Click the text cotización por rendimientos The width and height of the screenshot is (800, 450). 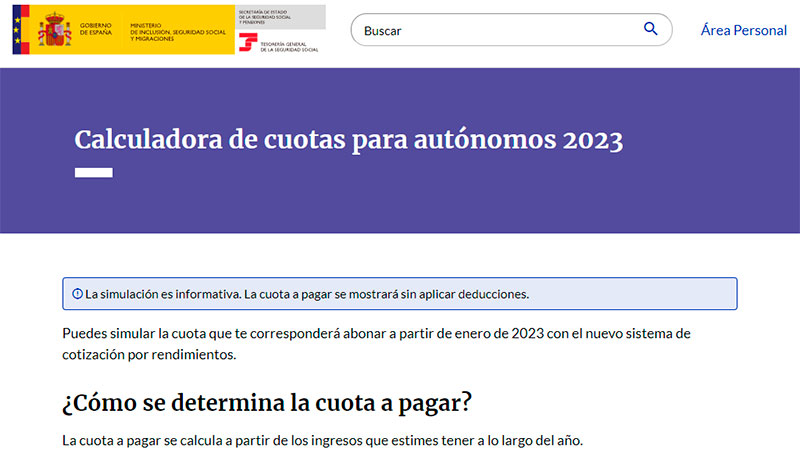pyautogui.click(x=151, y=355)
